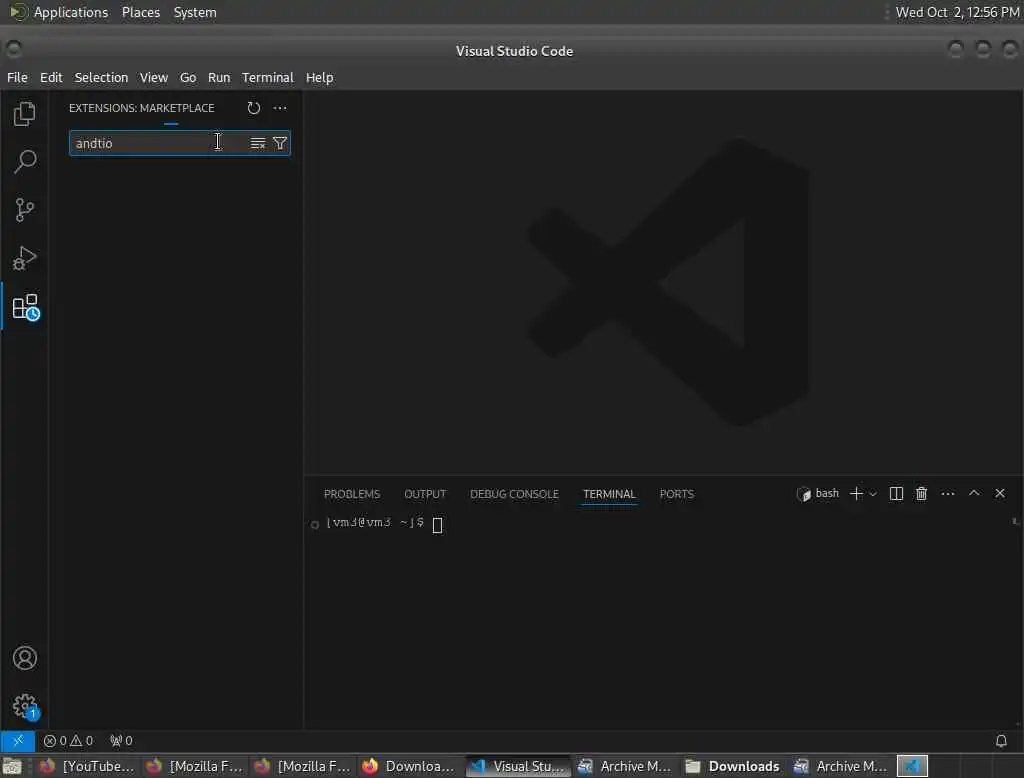Viewport: 1024px width, 778px height.
Task: Open the System menu in top bar
Action: tap(195, 12)
